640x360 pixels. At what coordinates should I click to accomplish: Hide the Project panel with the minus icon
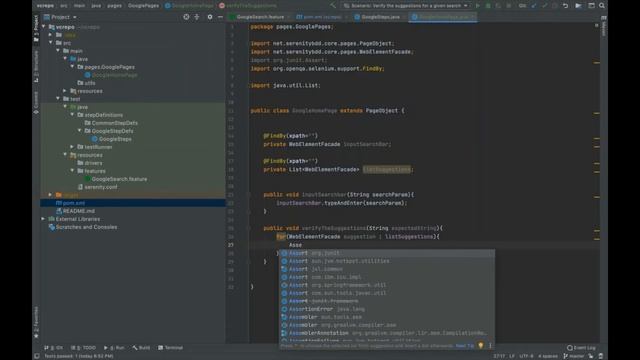(220, 17)
